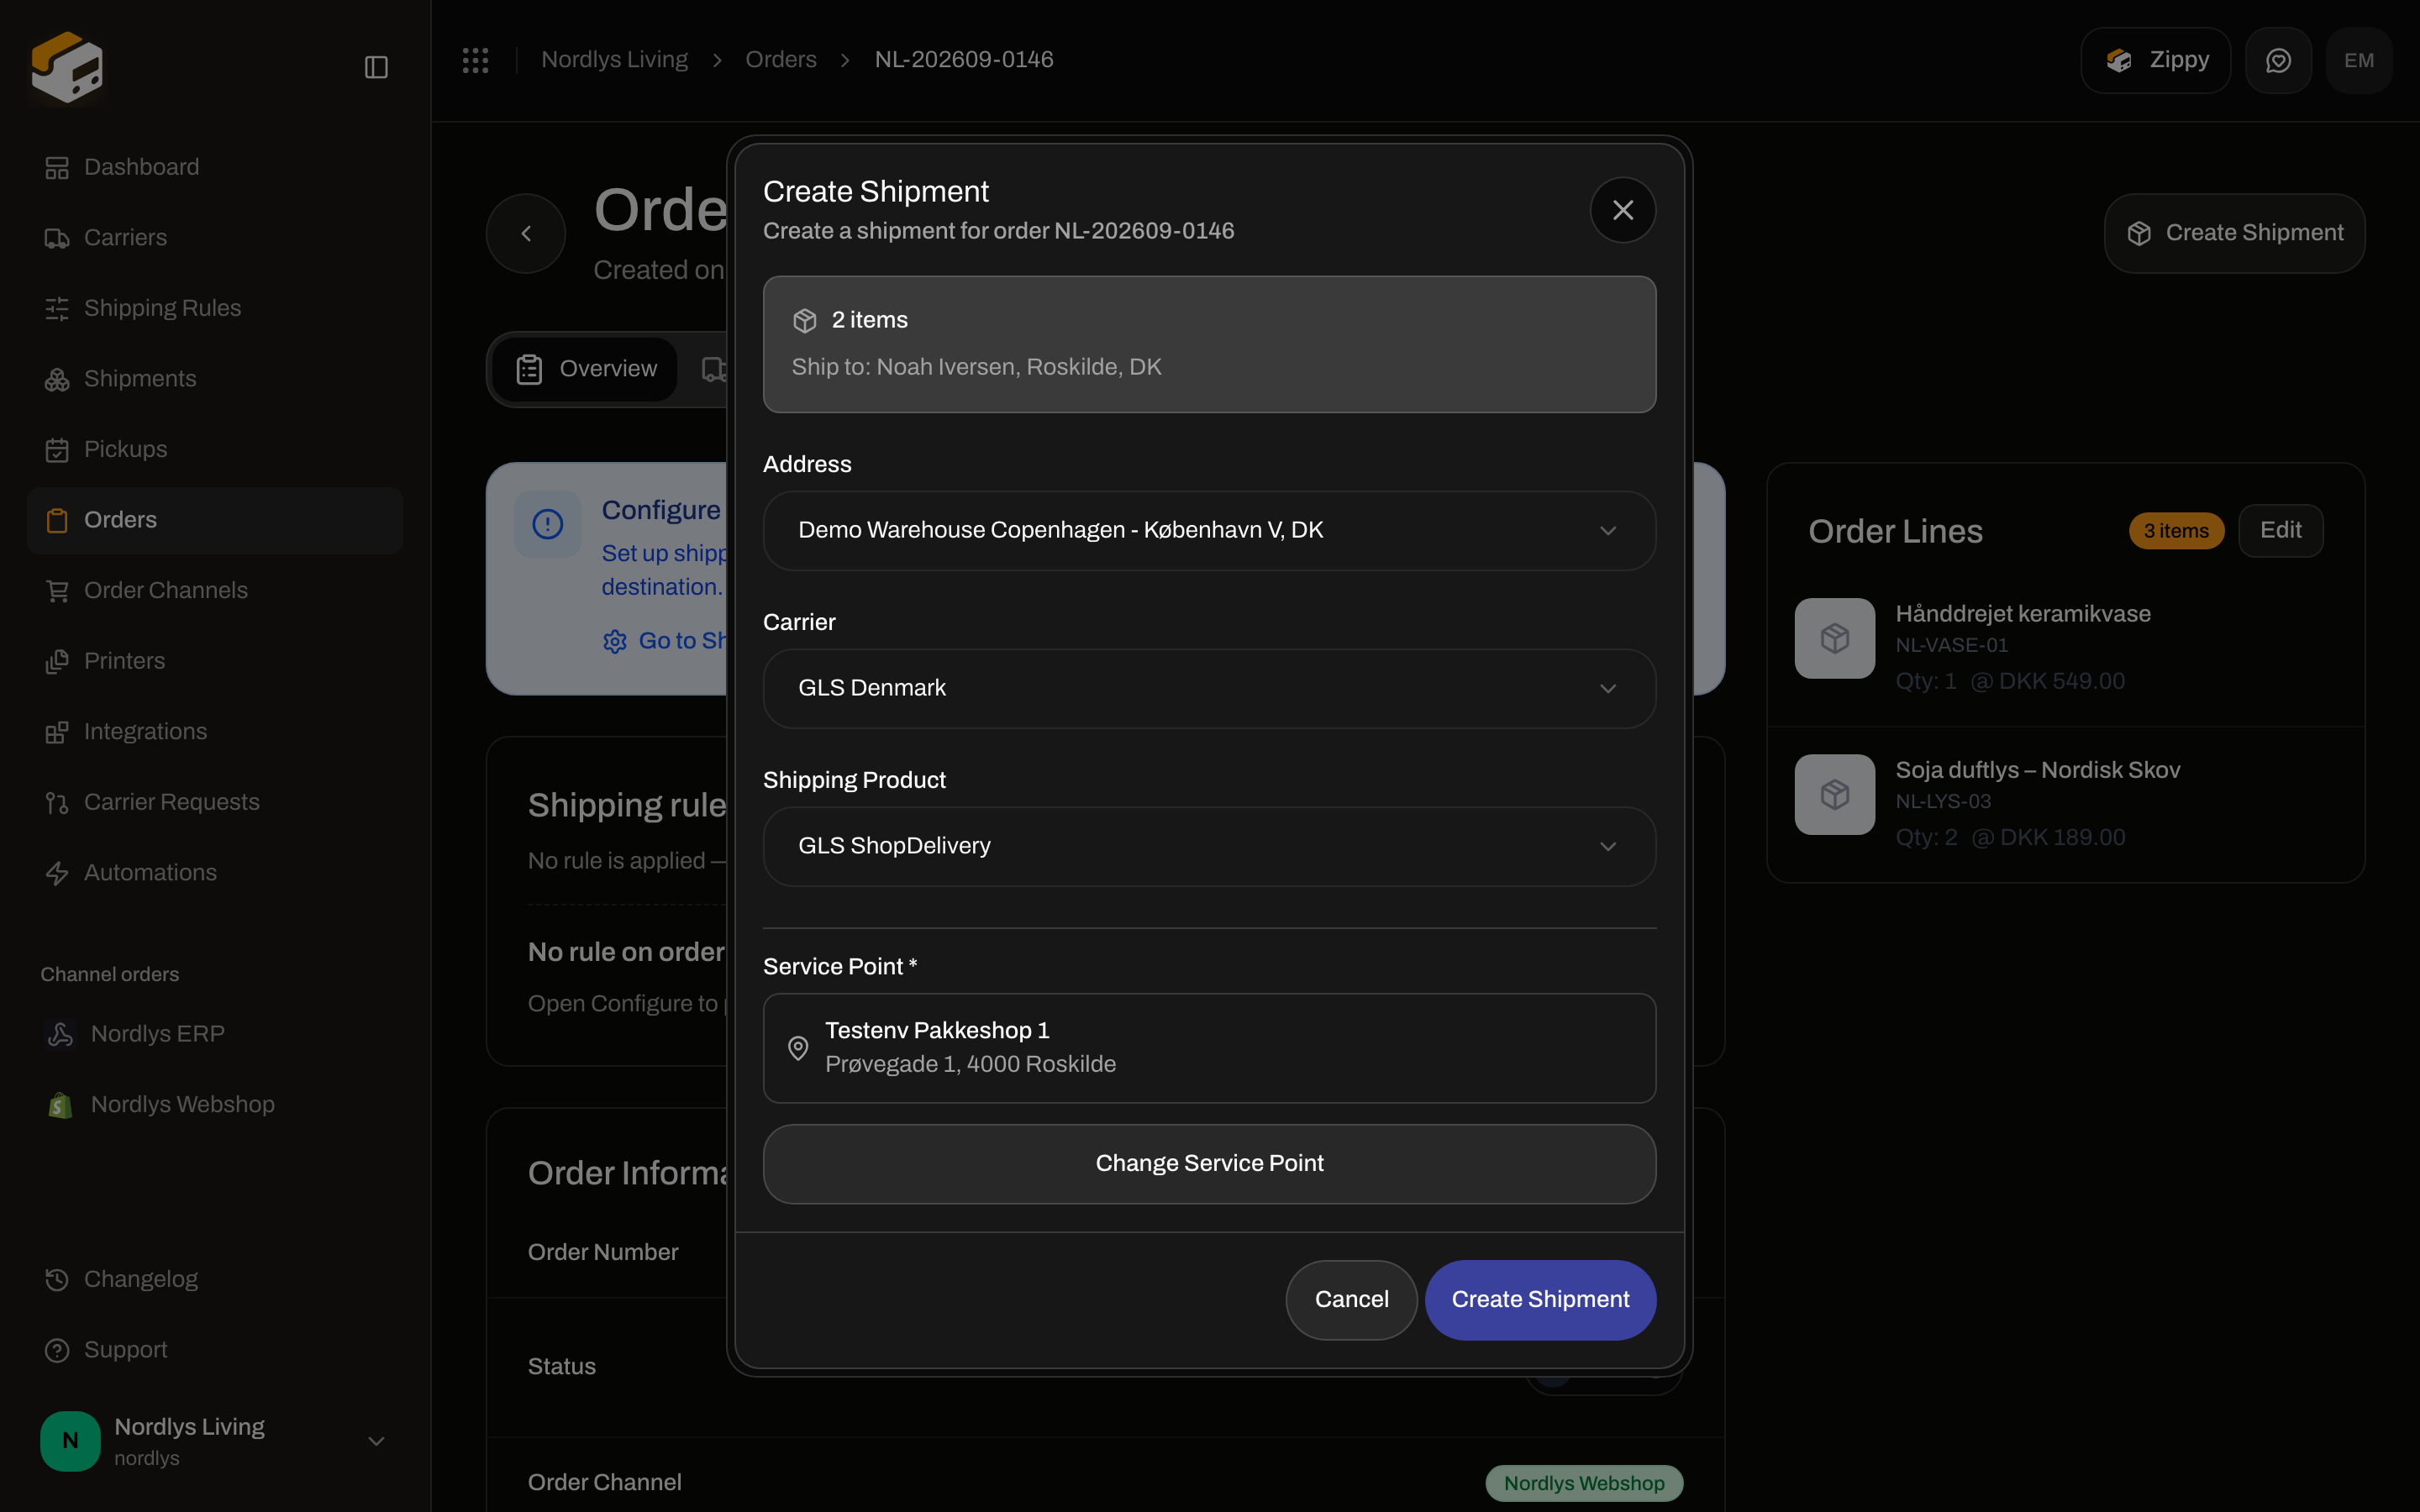The image size is (2420, 1512).
Task: Click the Dashboard sidebar icon
Action: [x=57, y=167]
